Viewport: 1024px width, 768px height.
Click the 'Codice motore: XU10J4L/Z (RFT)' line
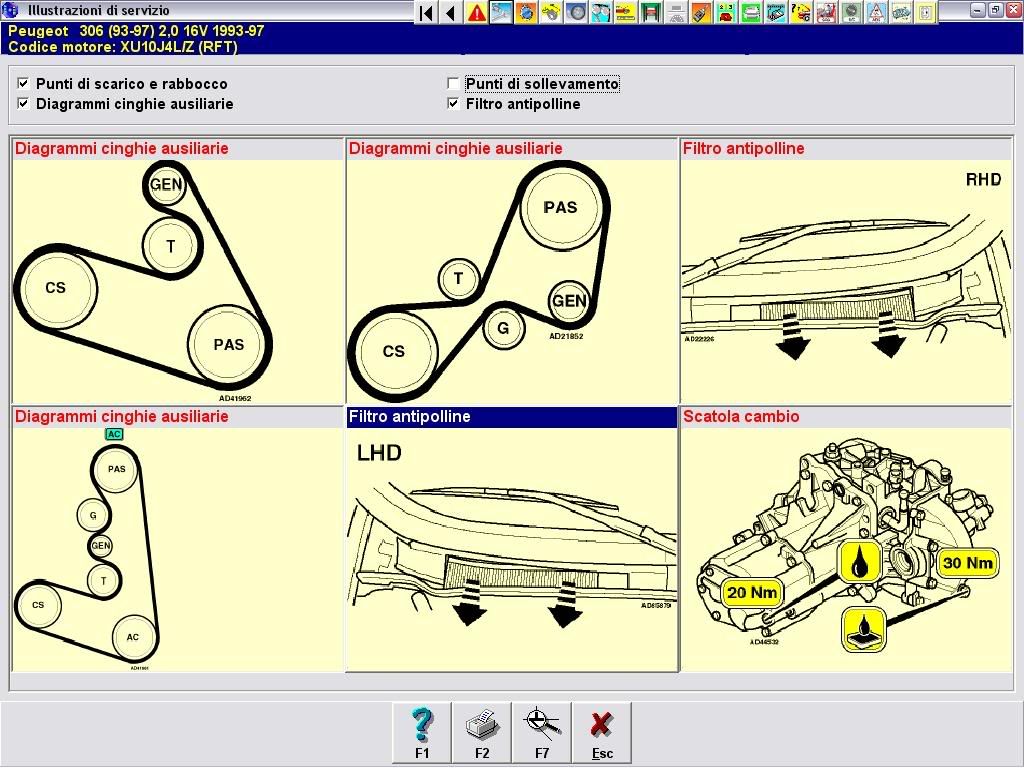123,47
